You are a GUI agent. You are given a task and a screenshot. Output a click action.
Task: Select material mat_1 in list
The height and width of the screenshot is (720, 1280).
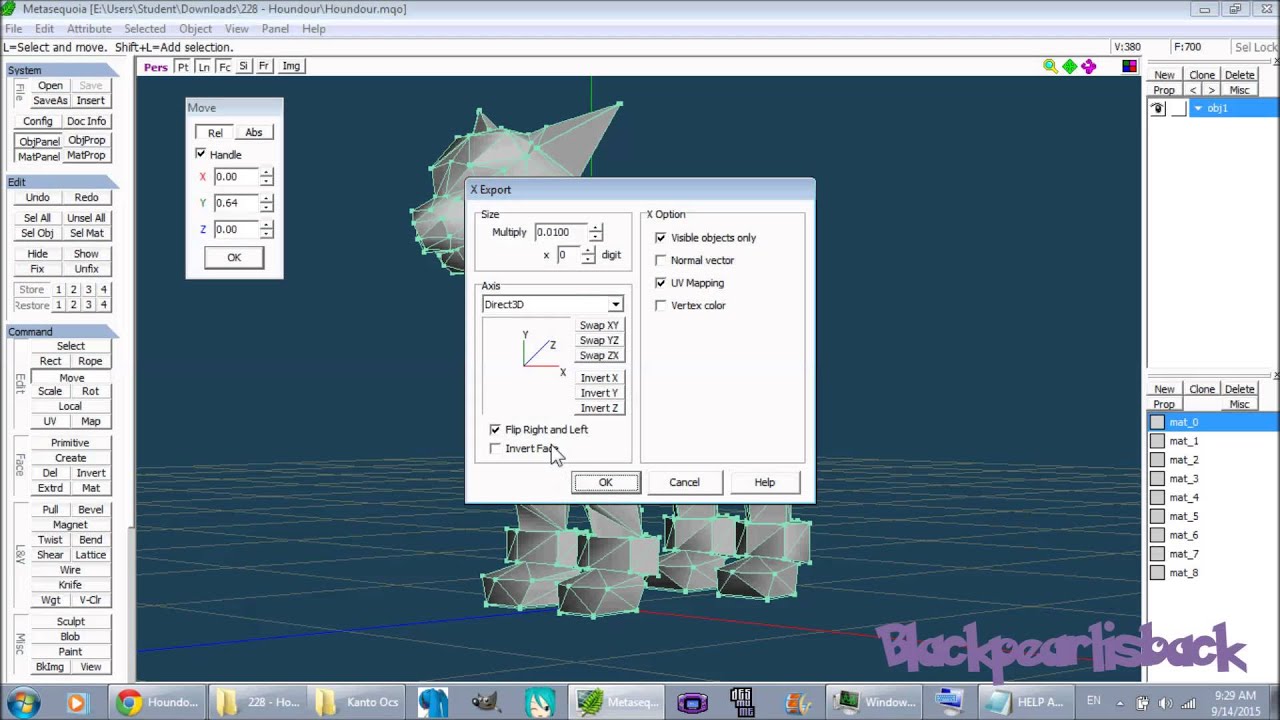coord(1212,441)
